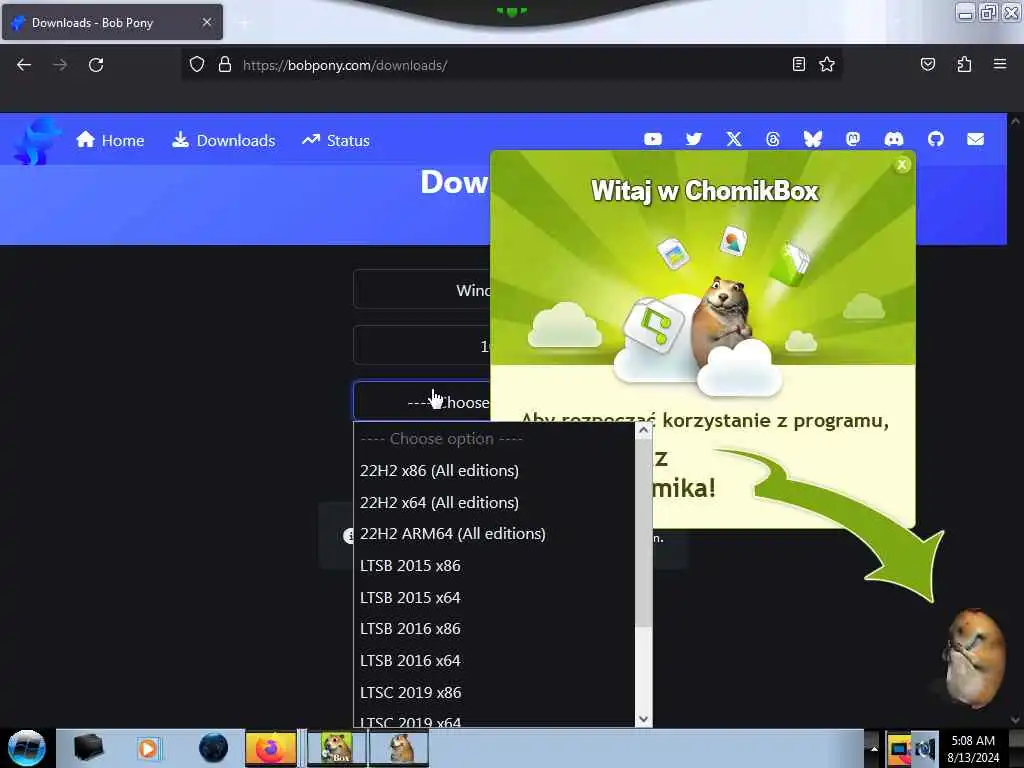Open the media player taskbar icon
The image size is (1024, 768).
(x=148, y=748)
